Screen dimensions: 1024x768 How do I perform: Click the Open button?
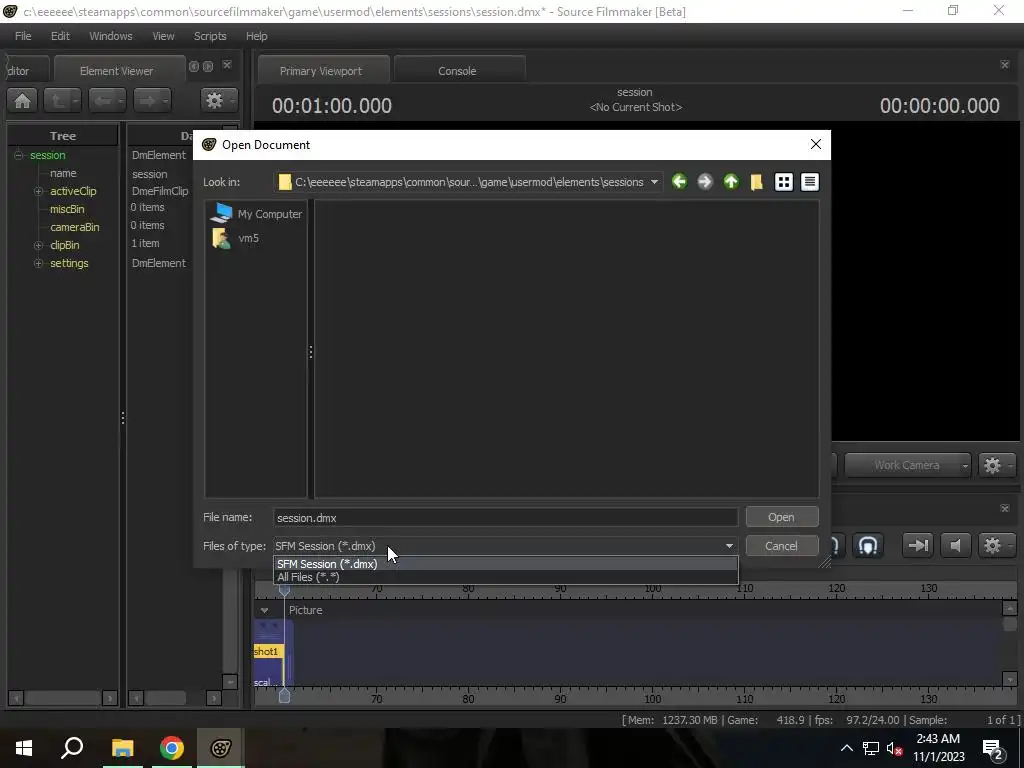(x=782, y=517)
